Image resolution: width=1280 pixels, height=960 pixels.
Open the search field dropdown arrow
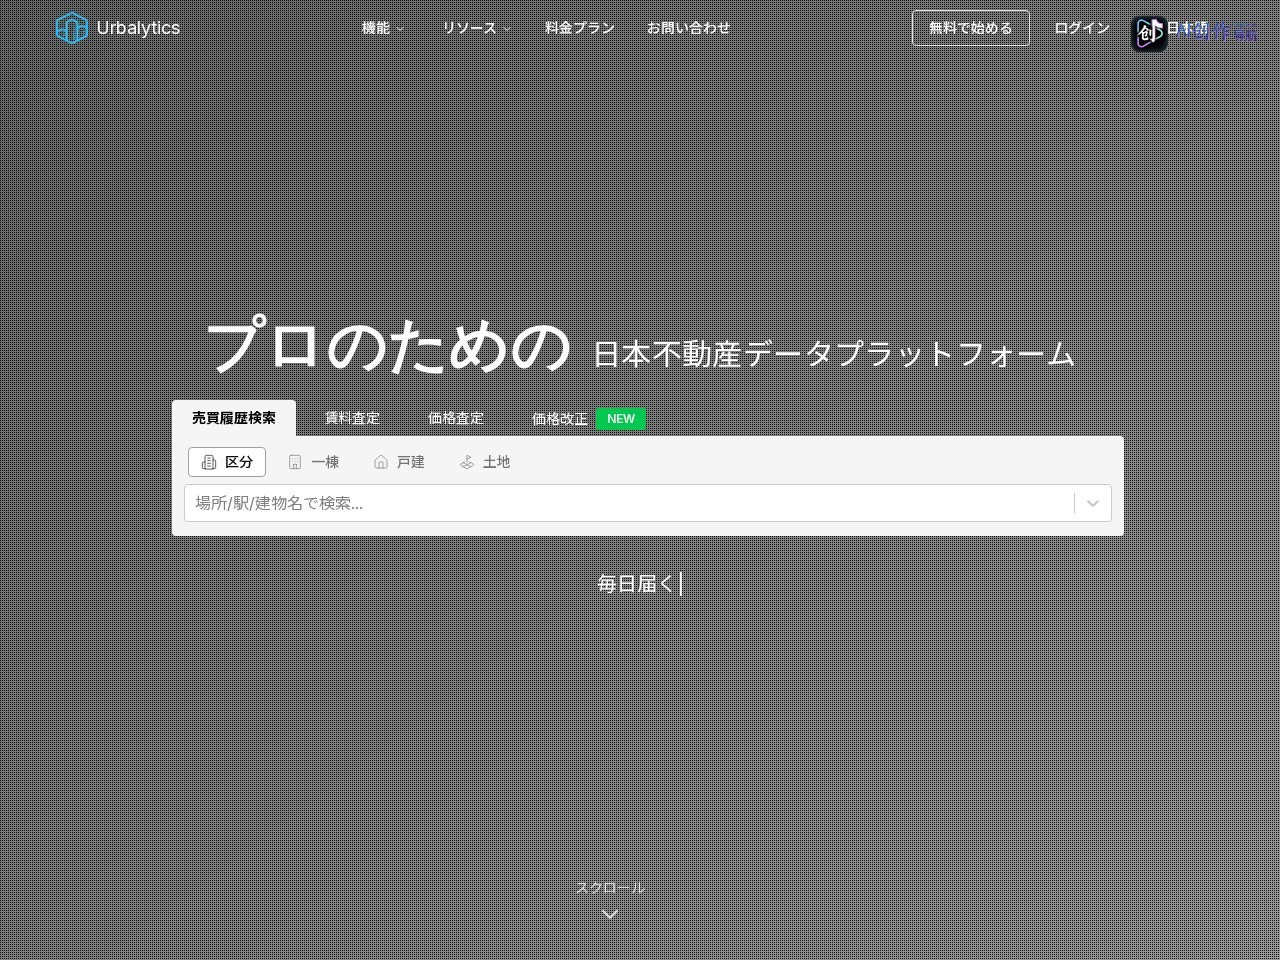(x=1093, y=503)
